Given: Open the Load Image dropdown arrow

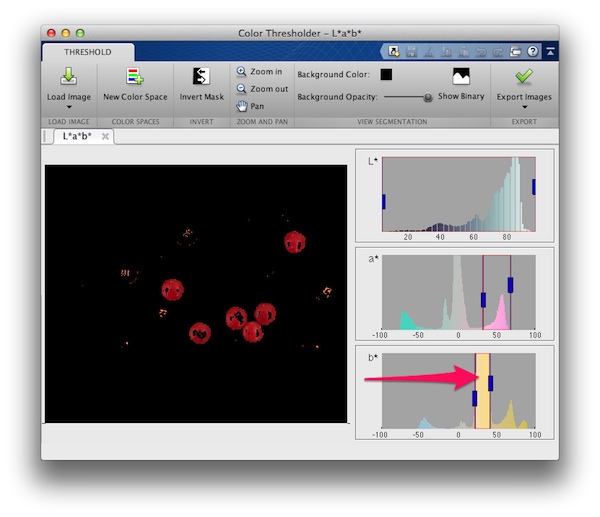Looking at the screenshot, I should tap(68, 106).
